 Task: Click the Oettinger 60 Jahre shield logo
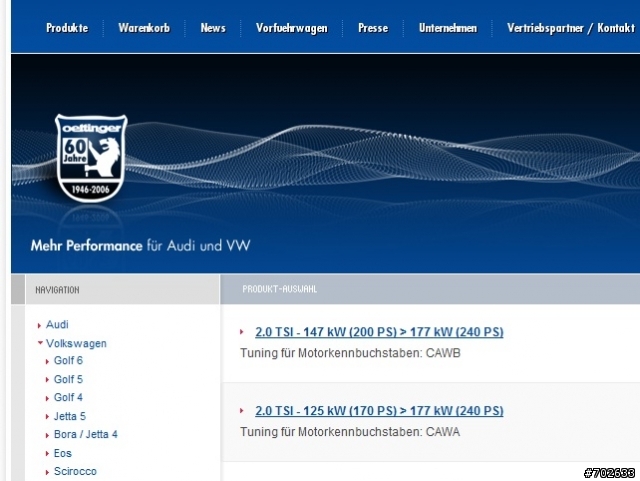pos(91,158)
